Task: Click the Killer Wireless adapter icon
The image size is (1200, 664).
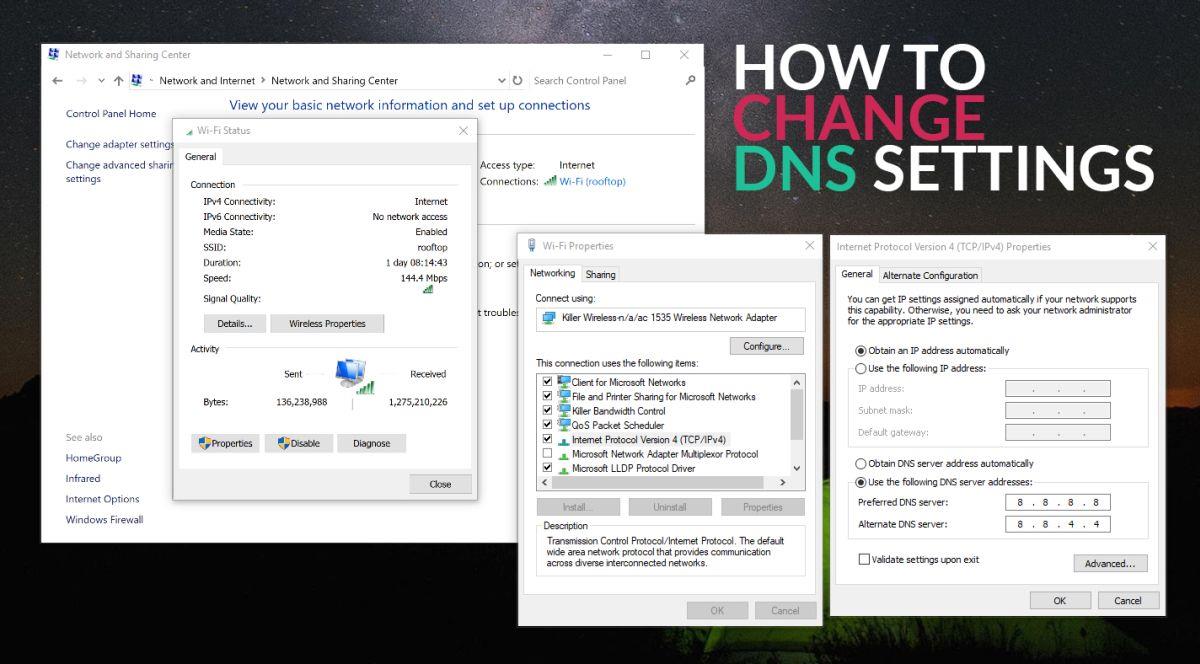Action: coord(548,318)
